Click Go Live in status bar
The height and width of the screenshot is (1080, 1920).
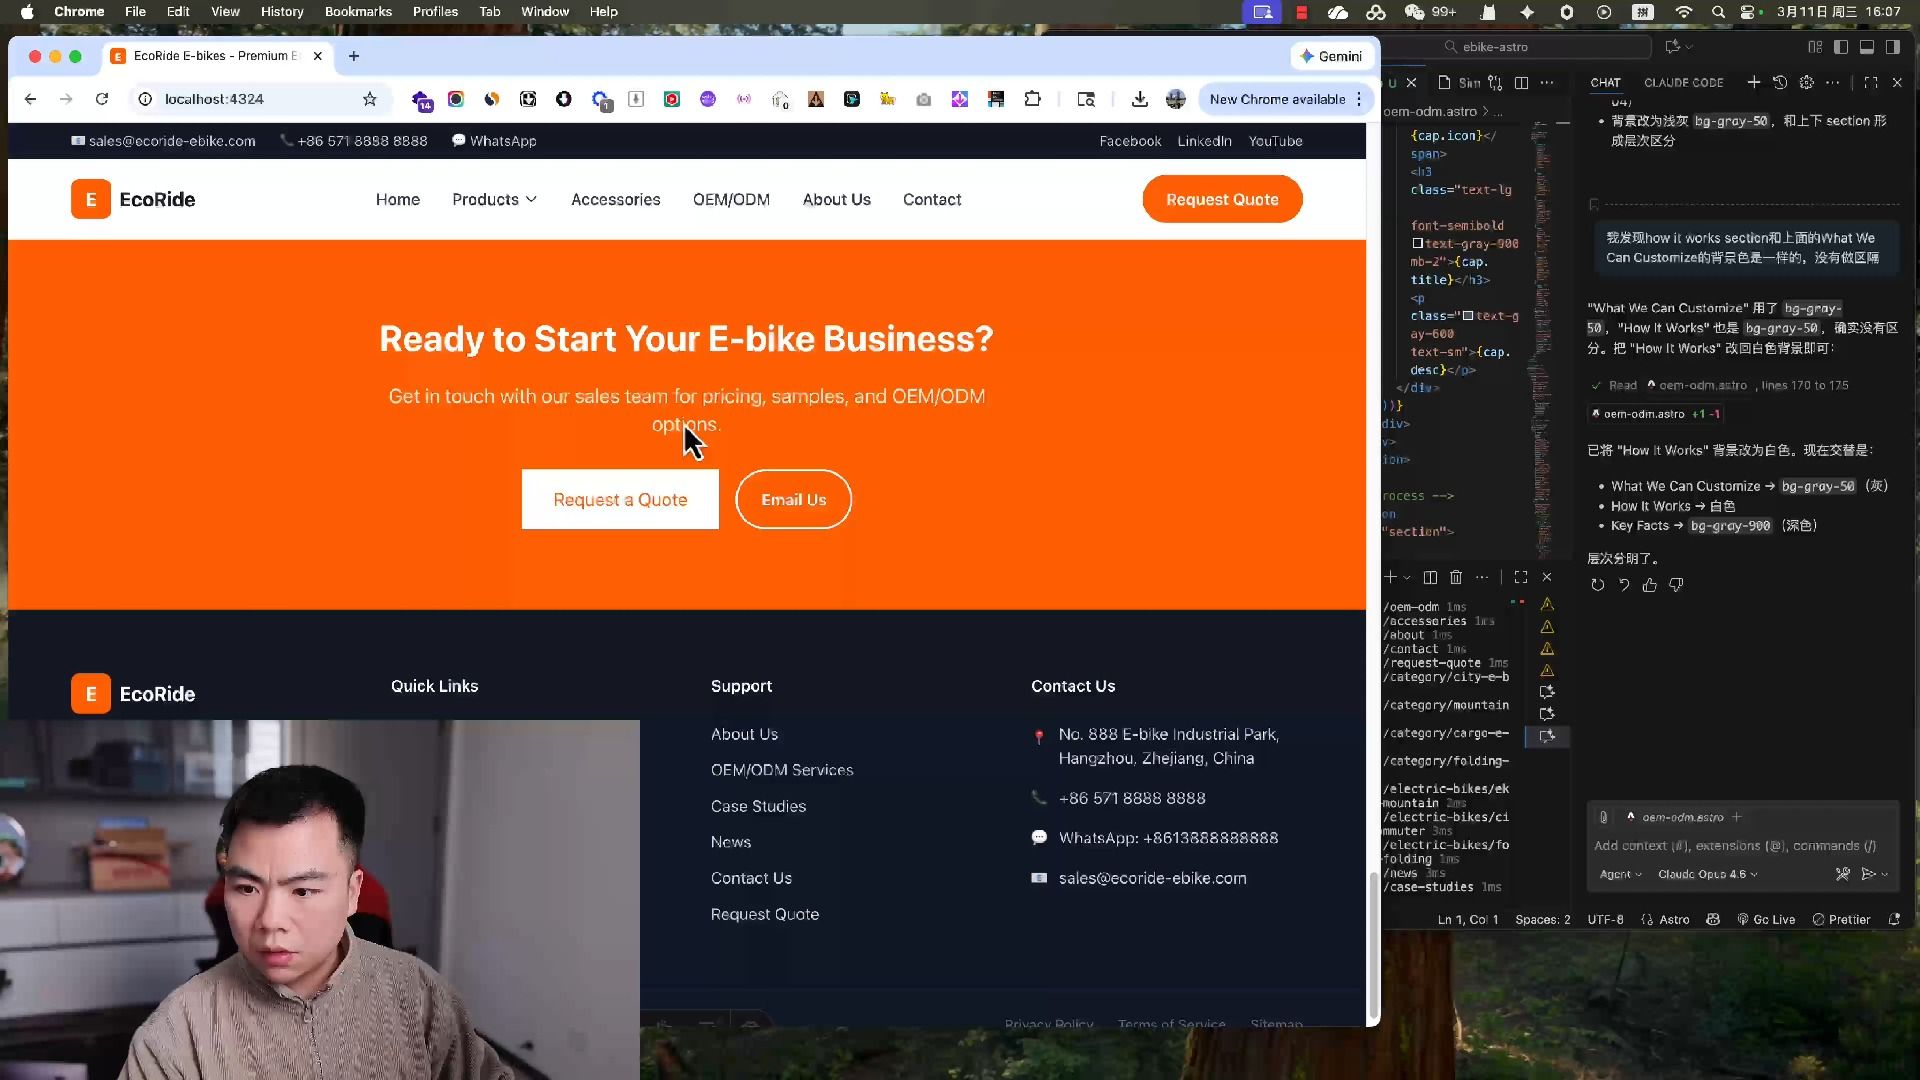pyautogui.click(x=1766, y=920)
